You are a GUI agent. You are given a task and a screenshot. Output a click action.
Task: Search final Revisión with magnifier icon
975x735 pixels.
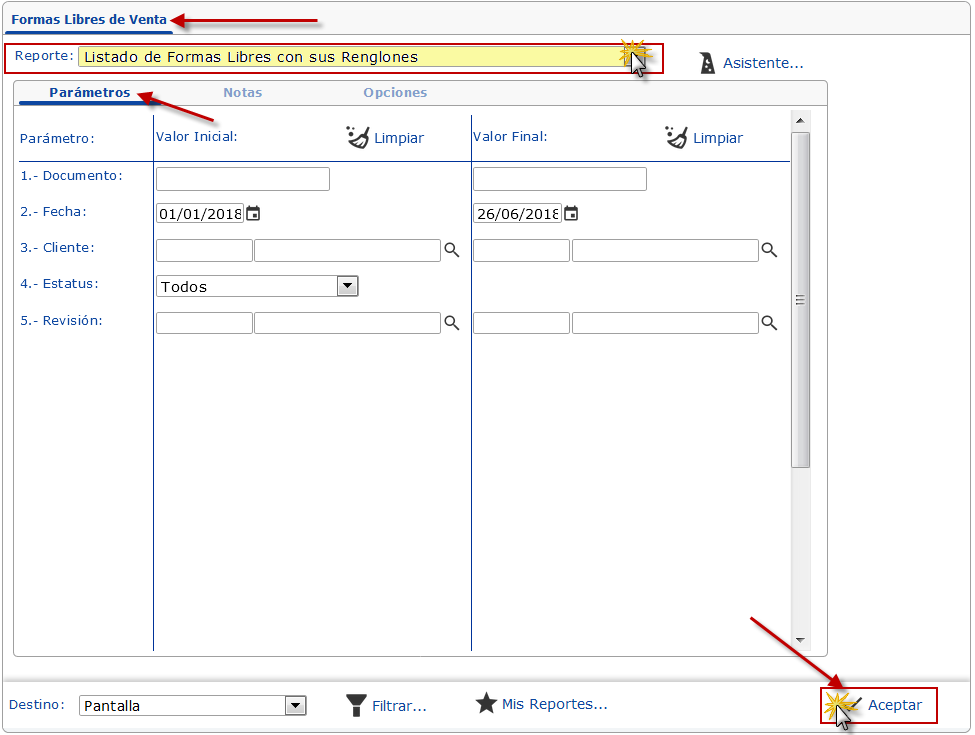pyautogui.click(x=769, y=323)
